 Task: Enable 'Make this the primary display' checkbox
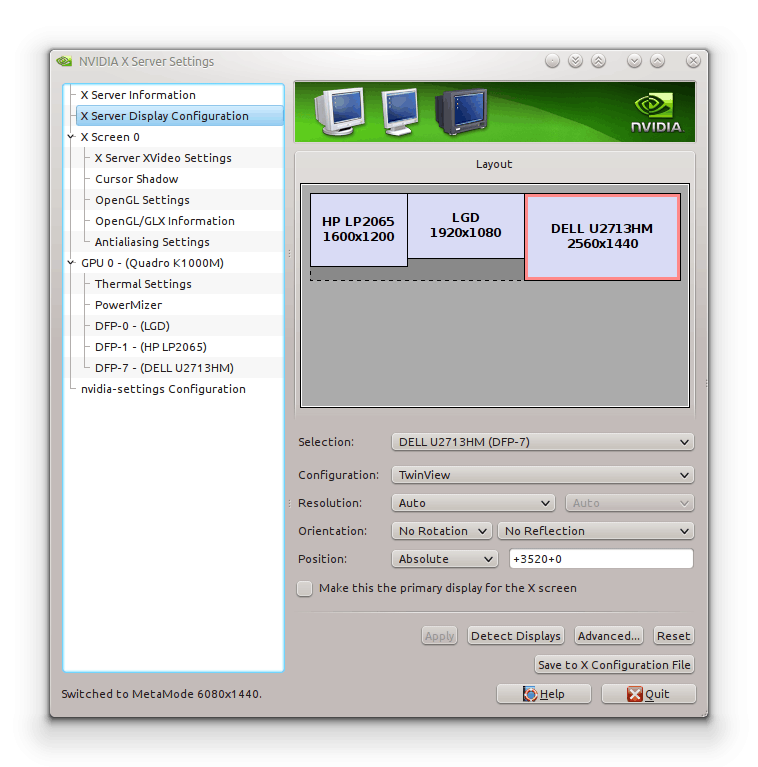pyautogui.click(x=304, y=588)
